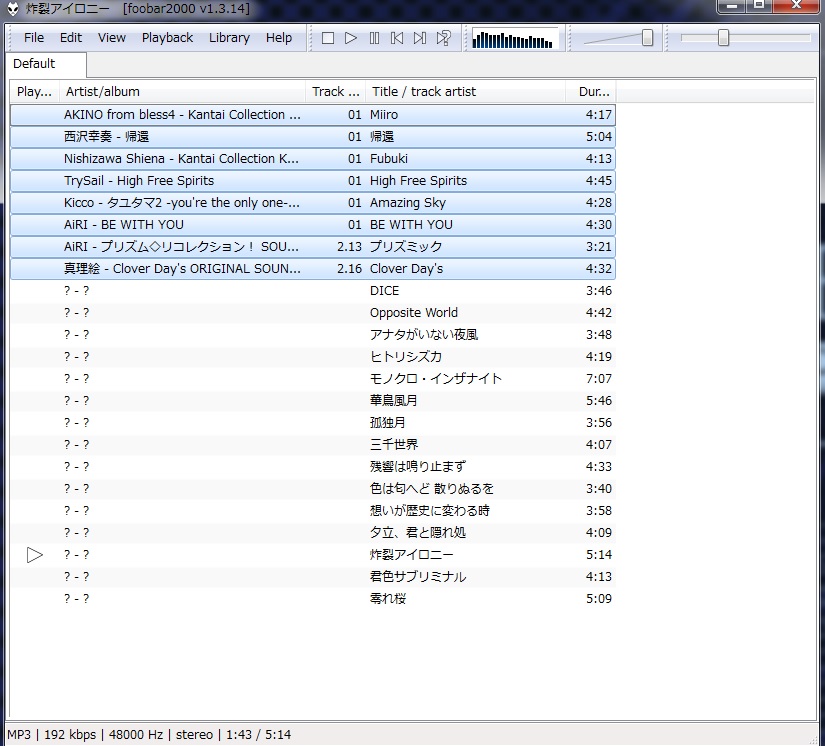This screenshot has width=825, height=746.
Task: Select the 残響は鳴り止まず track
Action: (313, 467)
